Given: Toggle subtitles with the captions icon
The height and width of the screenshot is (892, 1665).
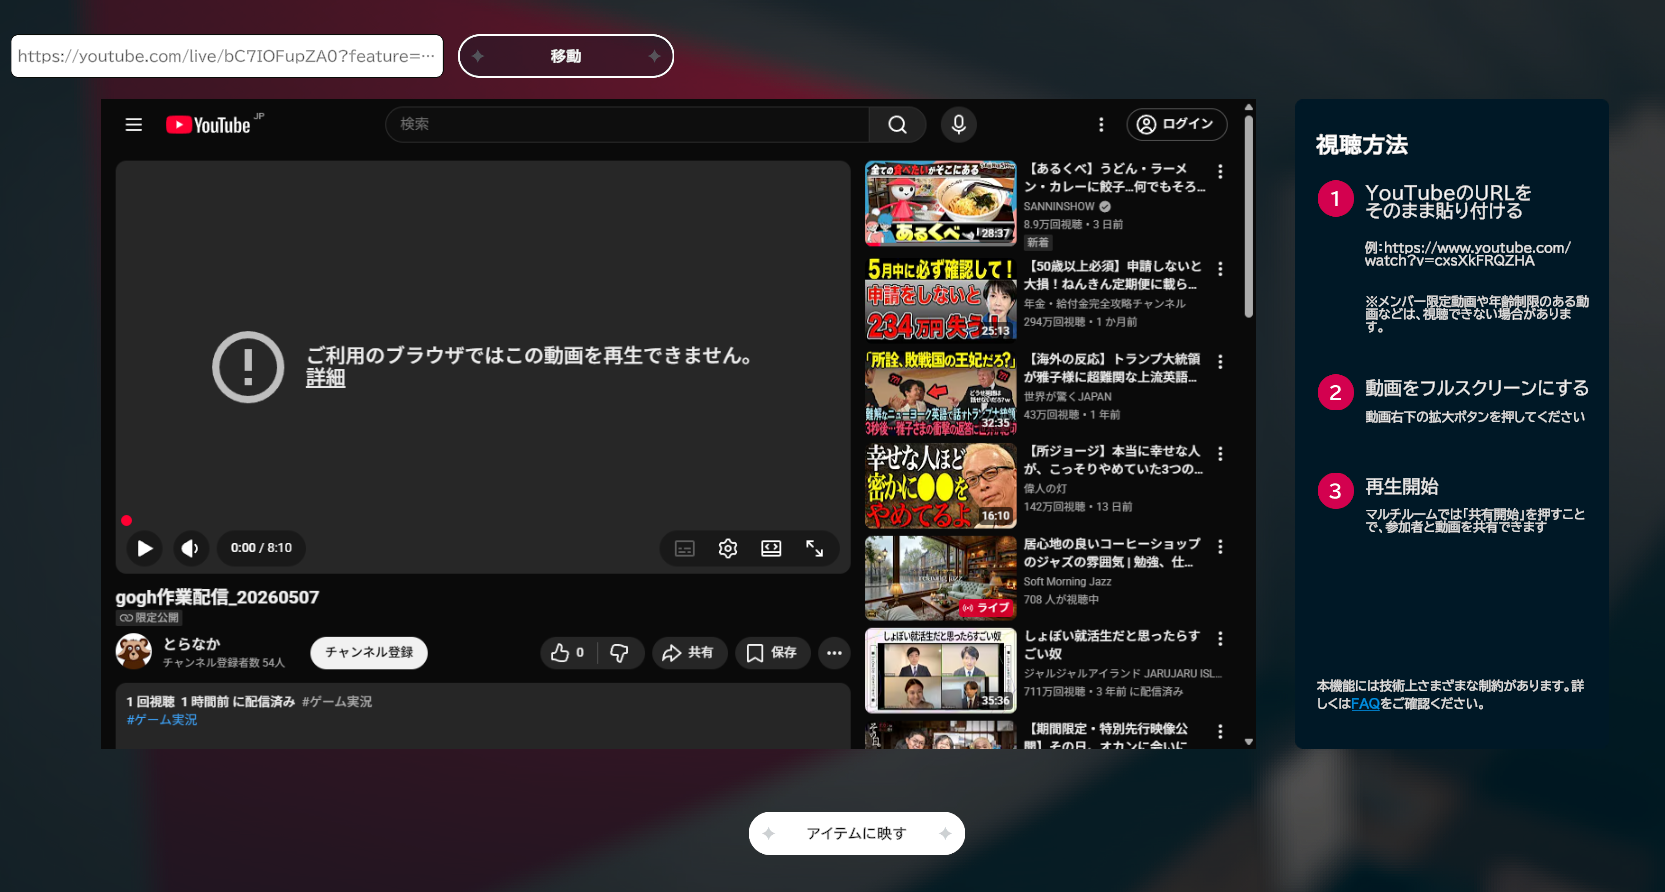Looking at the screenshot, I should (x=685, y=548).
